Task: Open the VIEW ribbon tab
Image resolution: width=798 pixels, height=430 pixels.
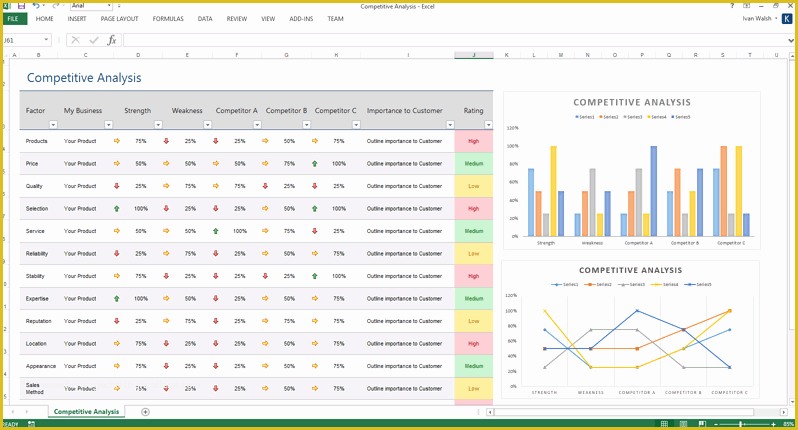Action: tap(268, 19)
